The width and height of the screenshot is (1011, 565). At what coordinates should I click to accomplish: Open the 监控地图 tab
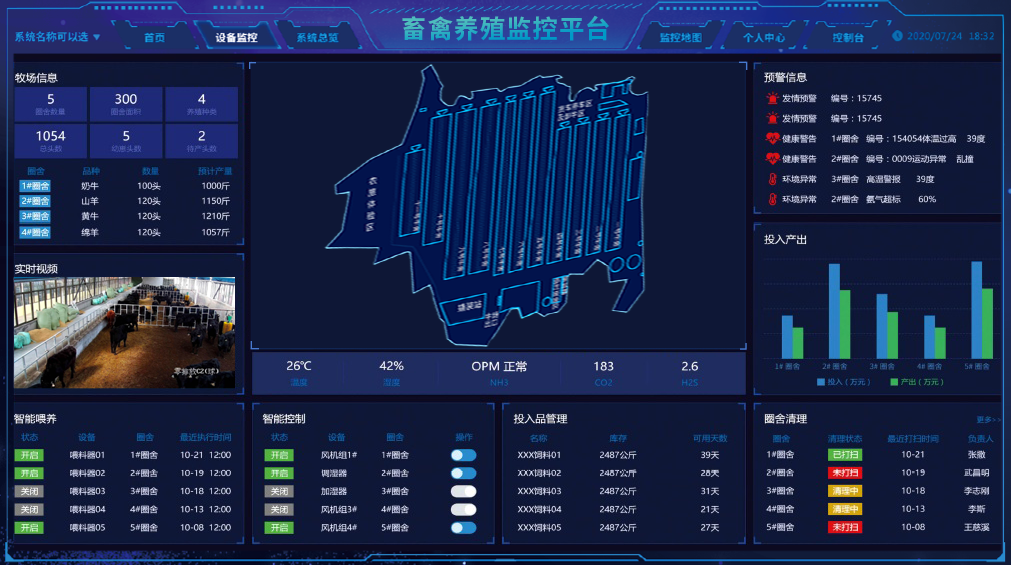click(x=680, y=38)
